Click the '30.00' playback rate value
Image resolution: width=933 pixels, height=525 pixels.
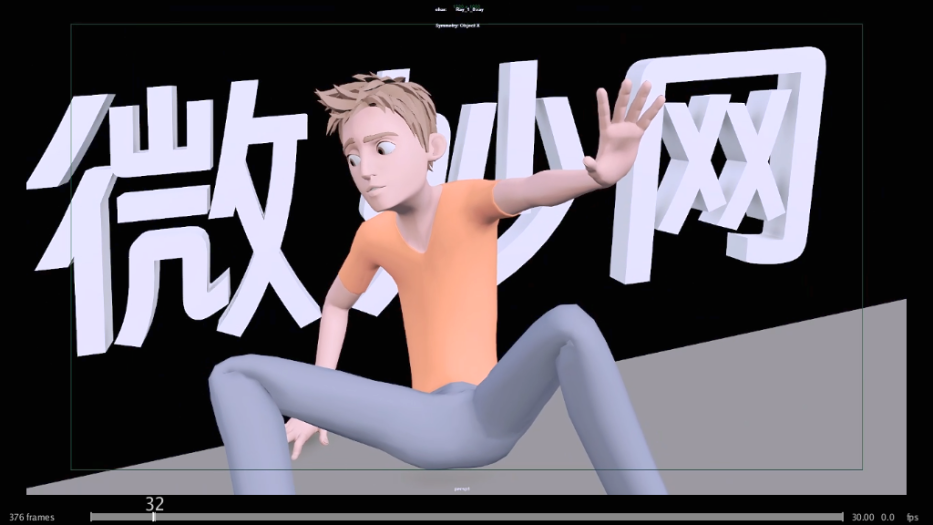pos(863,517)
